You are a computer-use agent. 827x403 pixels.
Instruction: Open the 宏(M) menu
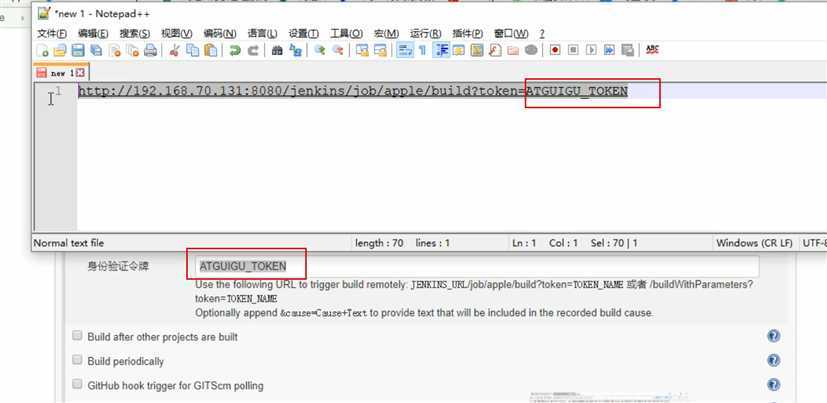pyautogui.click(x=386, y=34)
